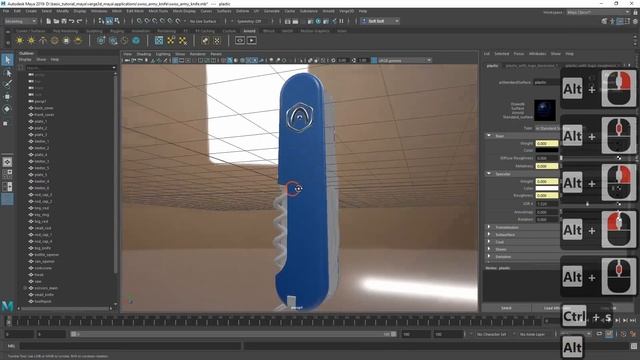Screen dimensions: 640x360
Task: Select the arrow Select tool in toolbox
Action: point(7,60)
